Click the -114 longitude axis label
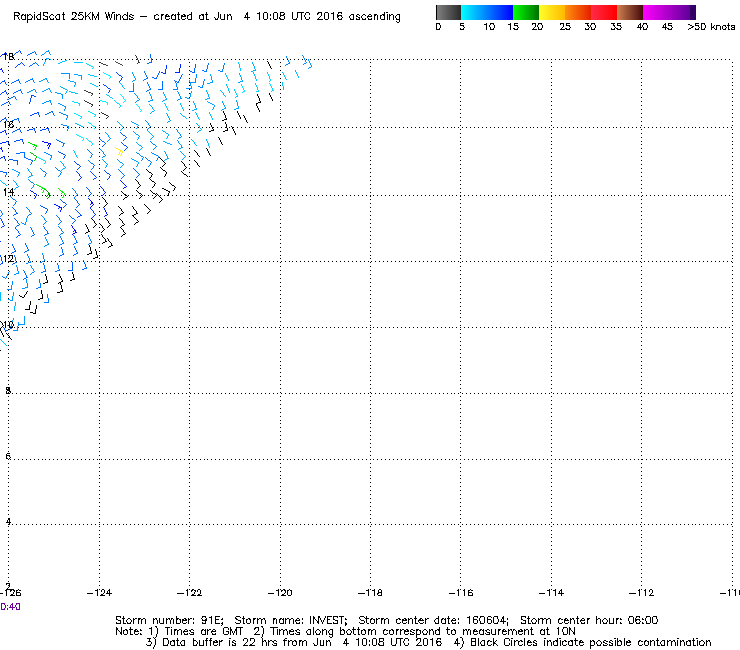 coord(551,593)
